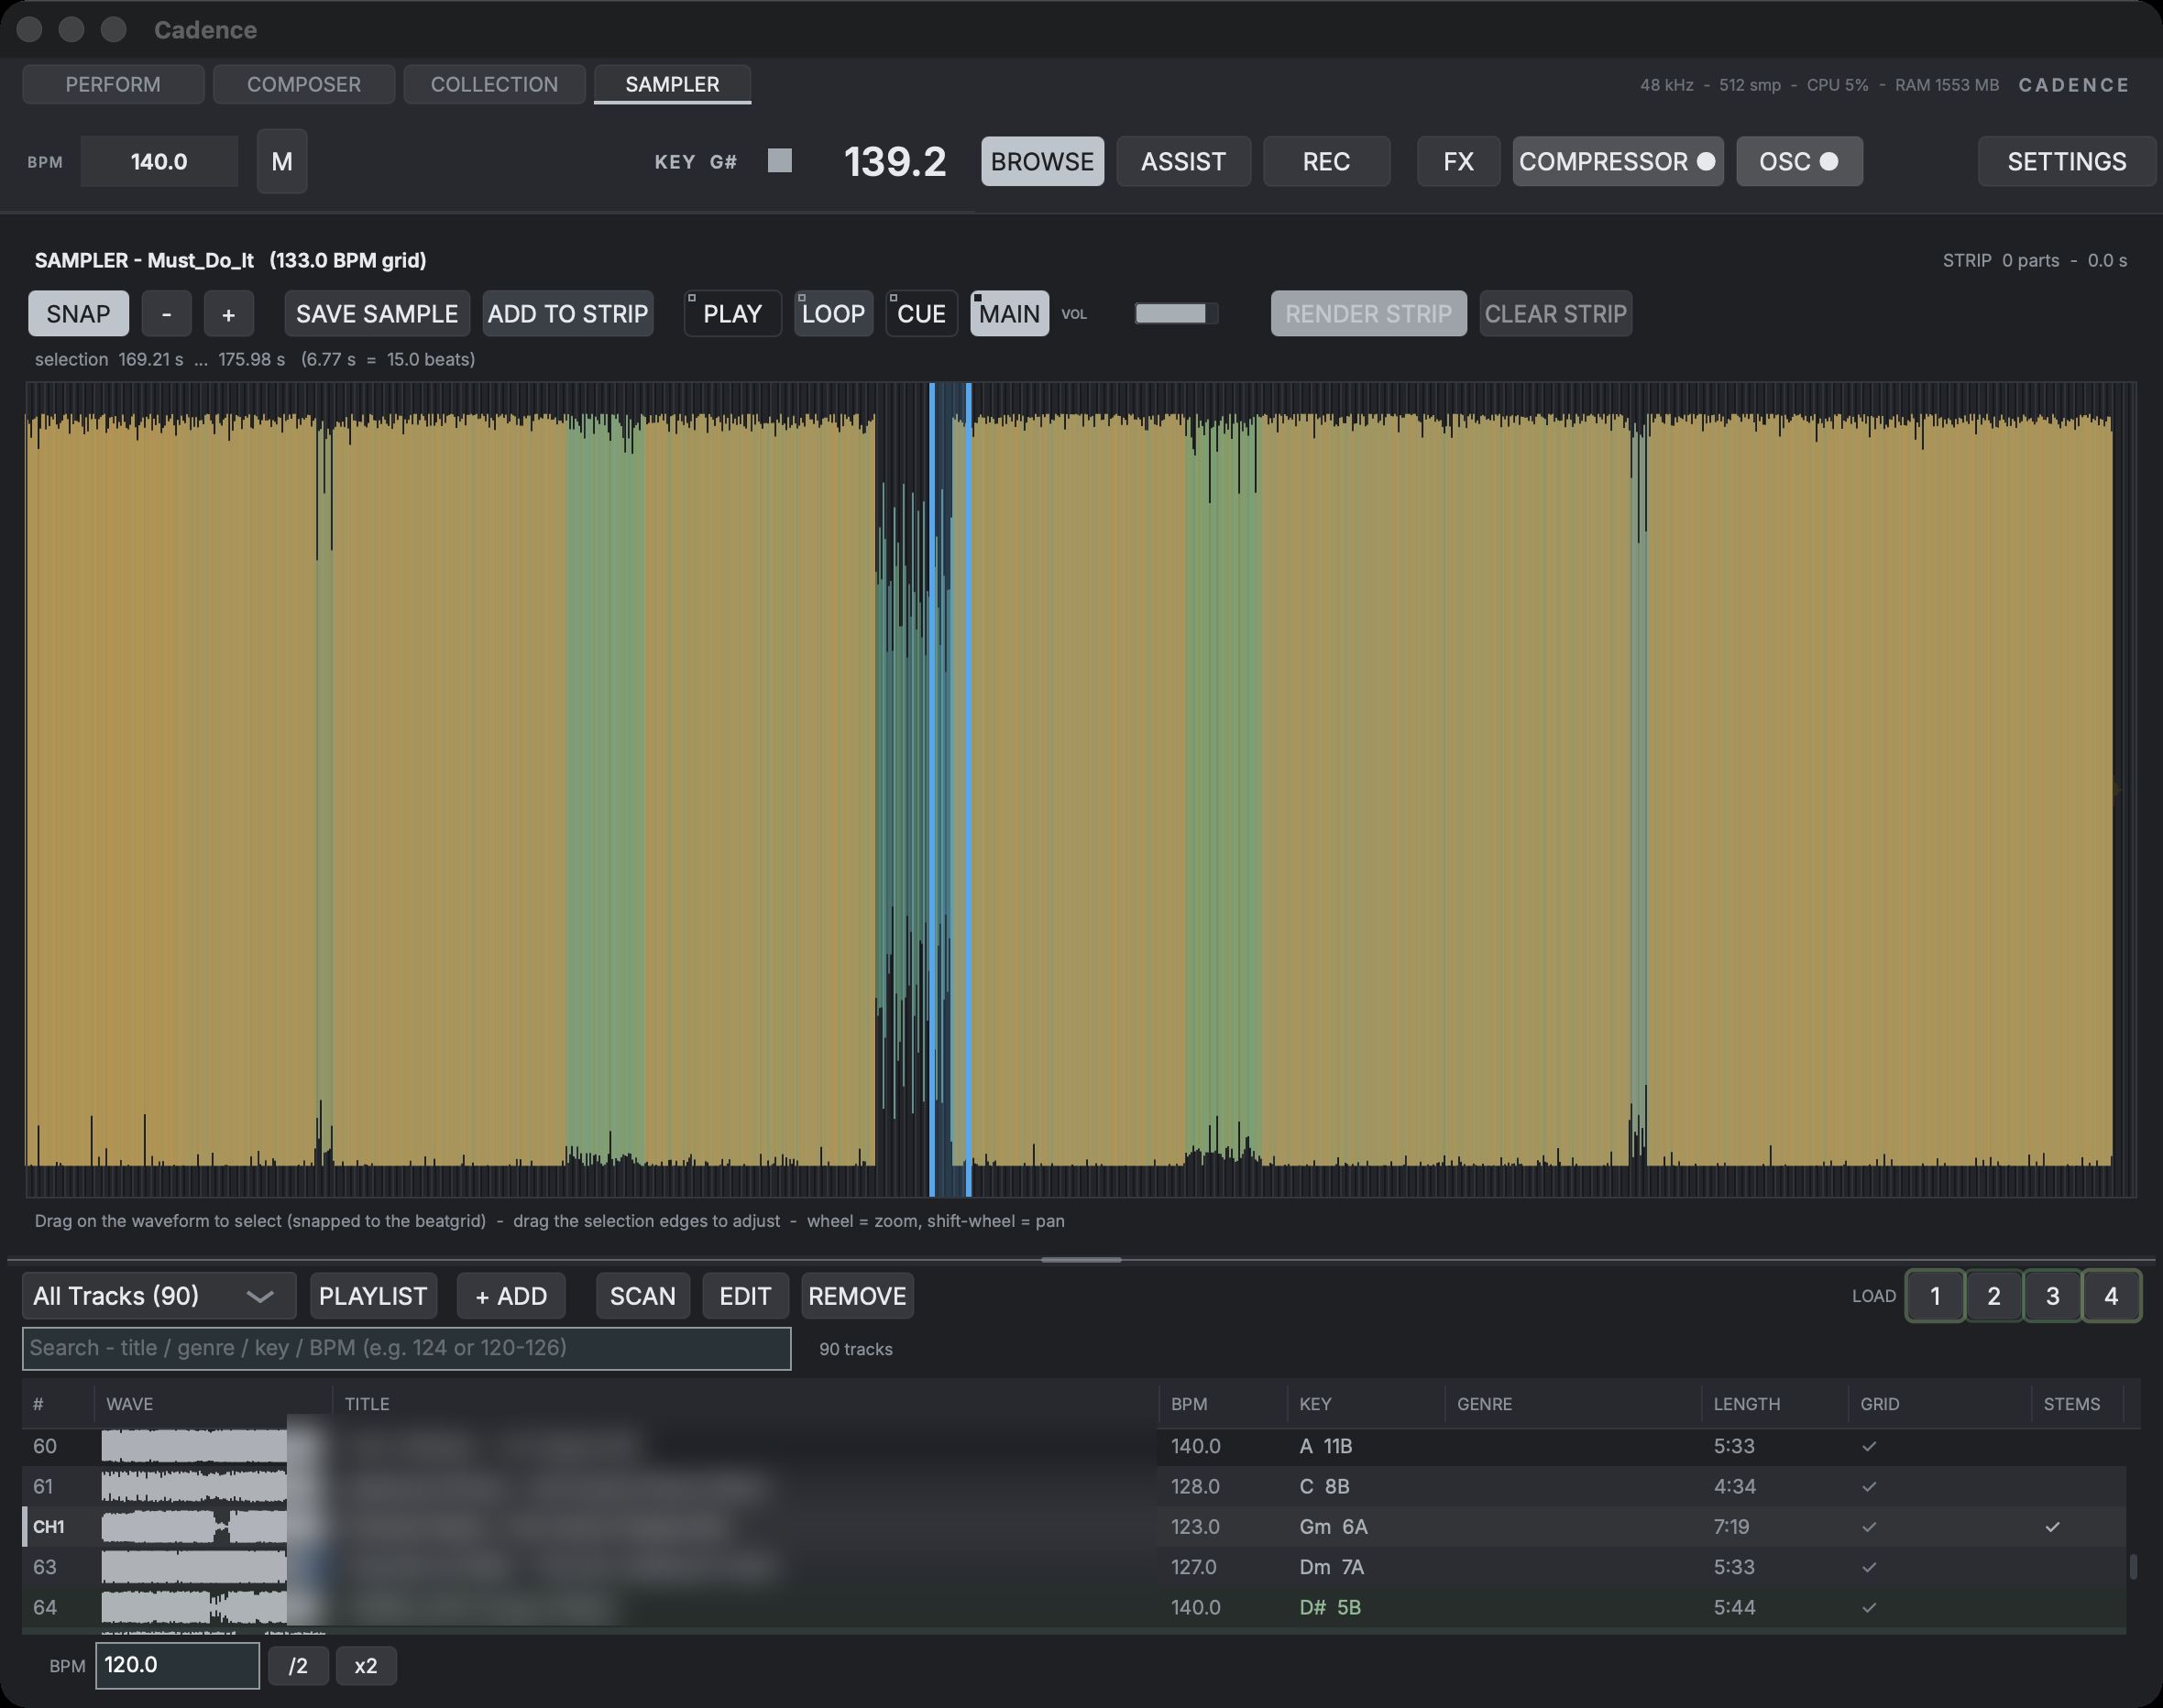The height and width of the screenshot is (1708, 2163).
Task: Load track to deck 4
Action: coord(2111,1296)
